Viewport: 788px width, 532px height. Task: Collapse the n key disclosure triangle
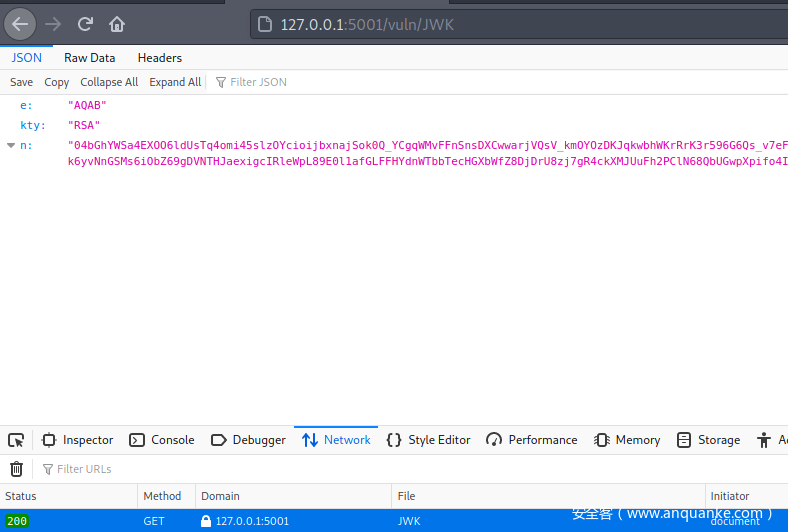[11, 145]
